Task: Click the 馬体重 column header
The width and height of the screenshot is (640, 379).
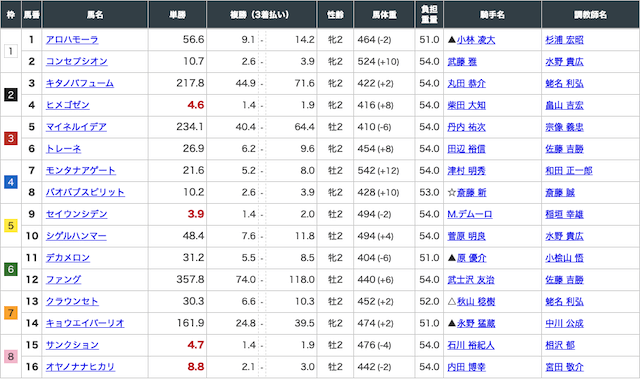Action: (384, 15)
